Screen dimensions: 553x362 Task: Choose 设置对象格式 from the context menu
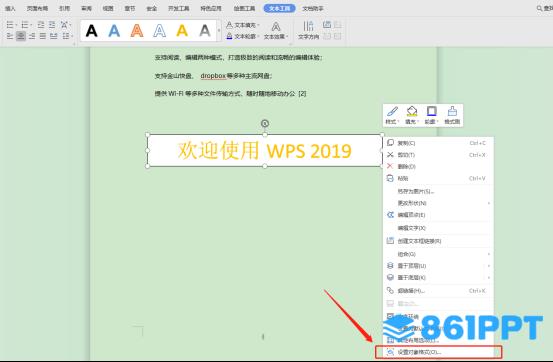pyautogui.click(x=438, y=352)
